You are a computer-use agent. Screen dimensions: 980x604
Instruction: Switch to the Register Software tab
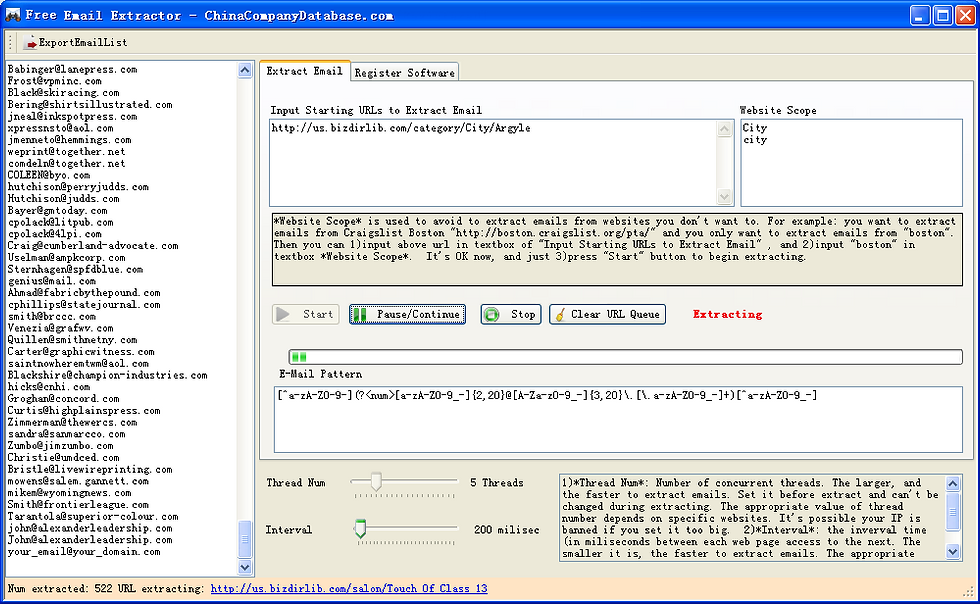pyautogui.click(x=404, y=73)
